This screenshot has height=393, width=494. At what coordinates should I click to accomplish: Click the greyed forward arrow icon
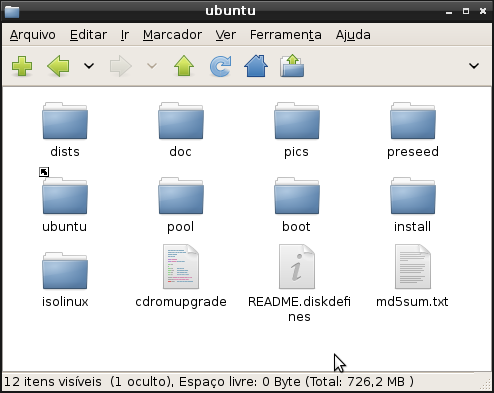click(x=121, y=66)
